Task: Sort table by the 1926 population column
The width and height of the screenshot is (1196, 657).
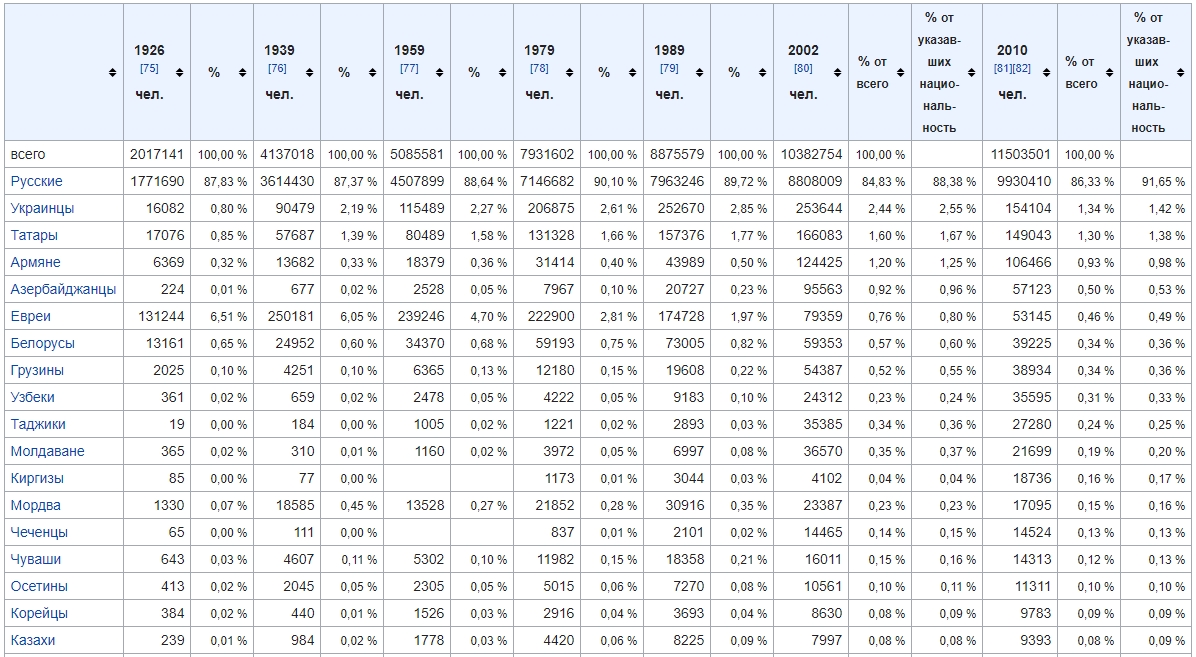Action: [x=179, y=72]
